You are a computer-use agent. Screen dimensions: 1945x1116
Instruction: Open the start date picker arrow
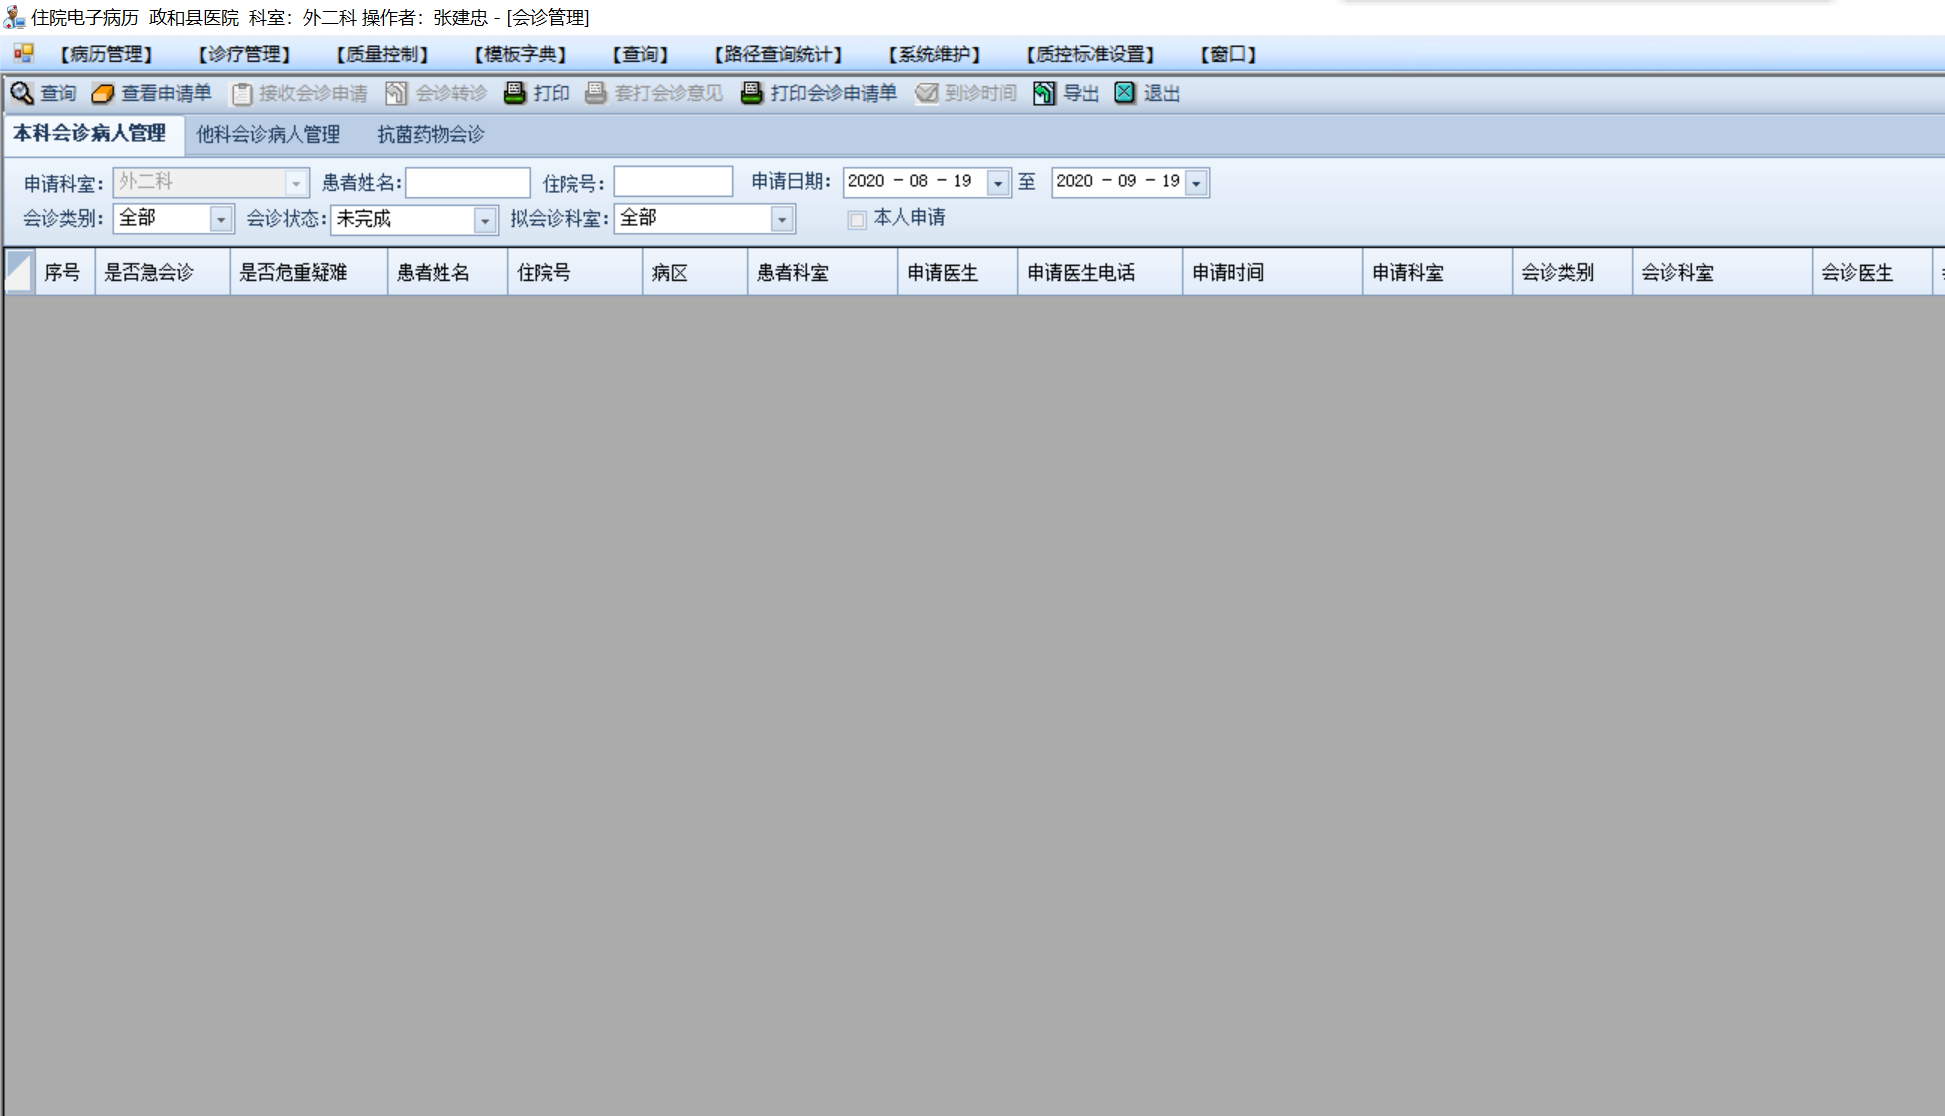click(998, 183)
